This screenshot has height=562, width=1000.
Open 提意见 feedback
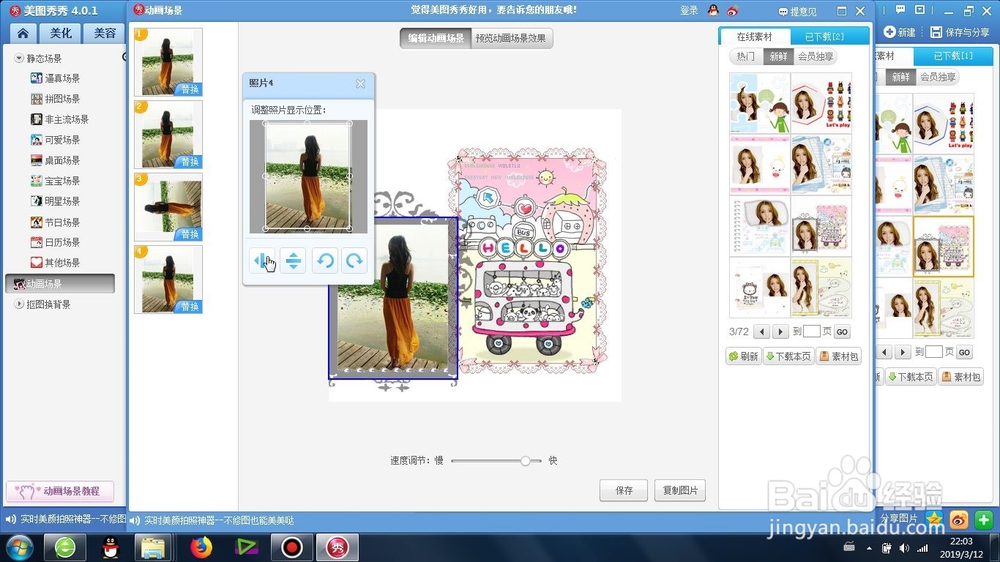click(x=797, y=11)
